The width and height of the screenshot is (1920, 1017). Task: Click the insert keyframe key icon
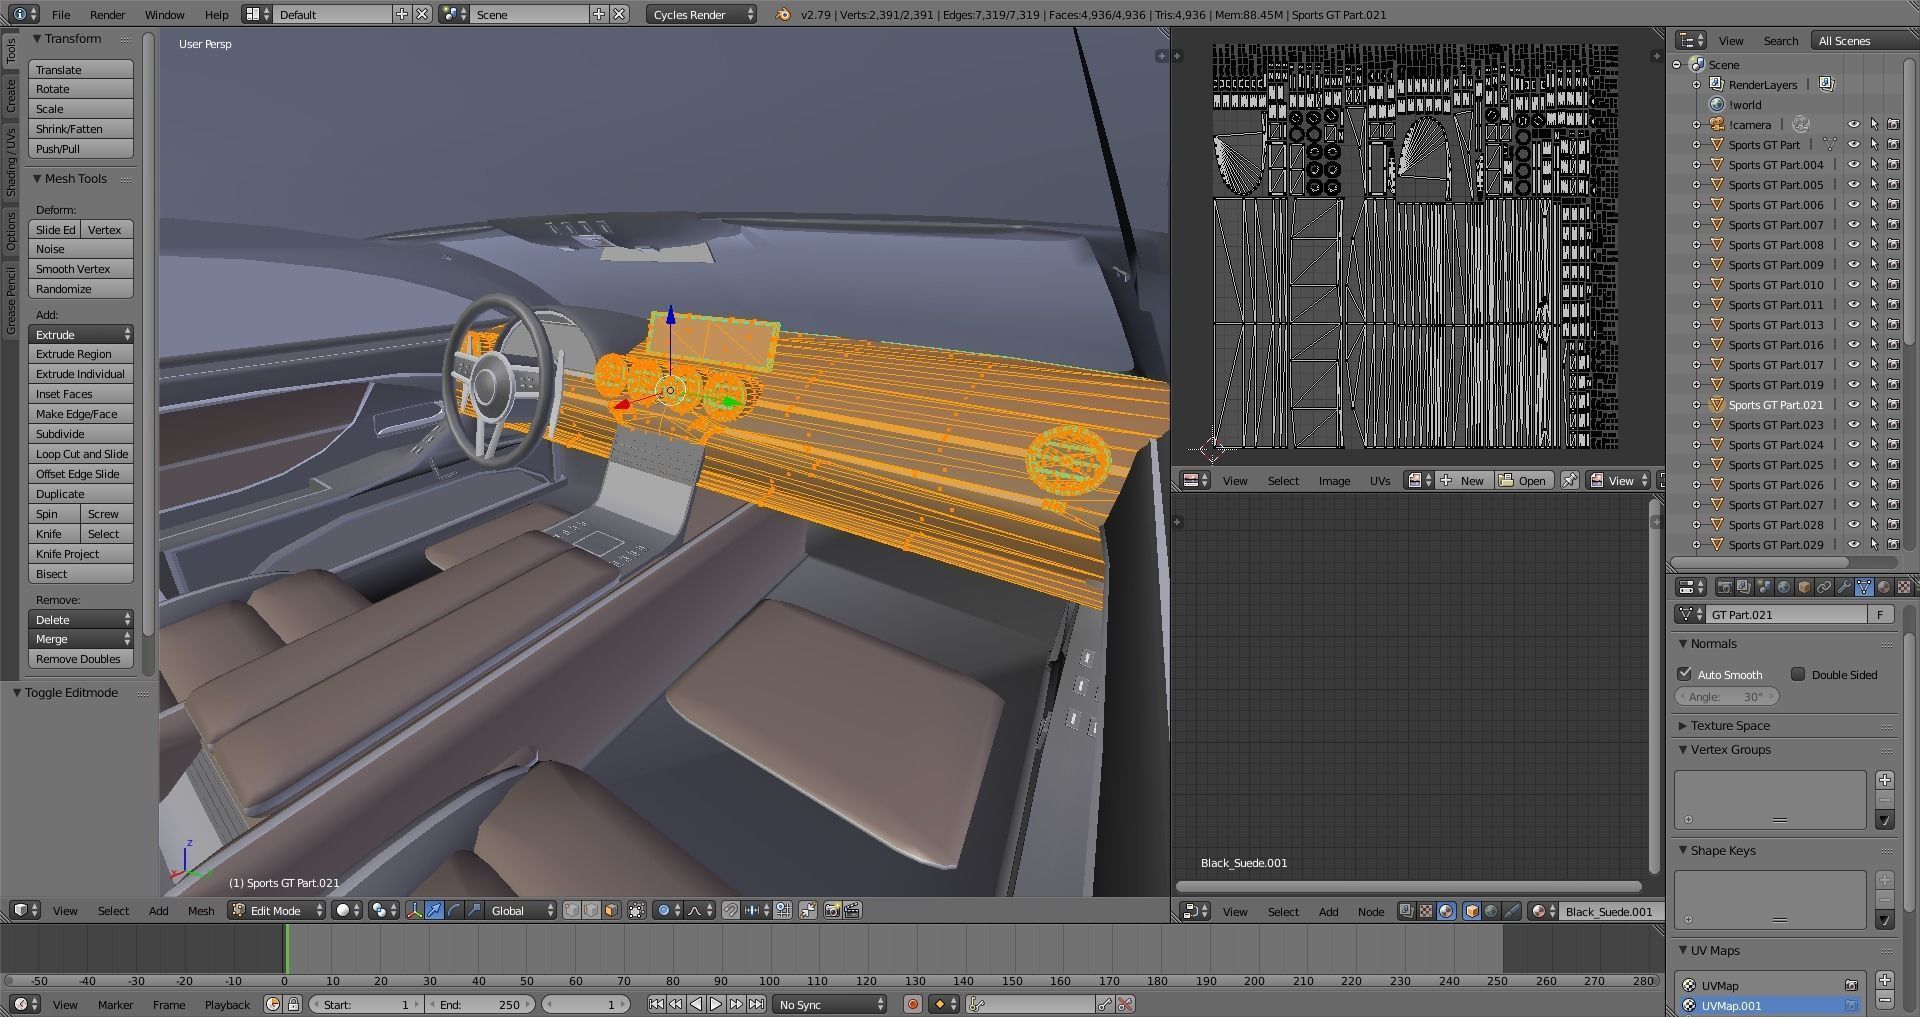tap(1105, 1004)
